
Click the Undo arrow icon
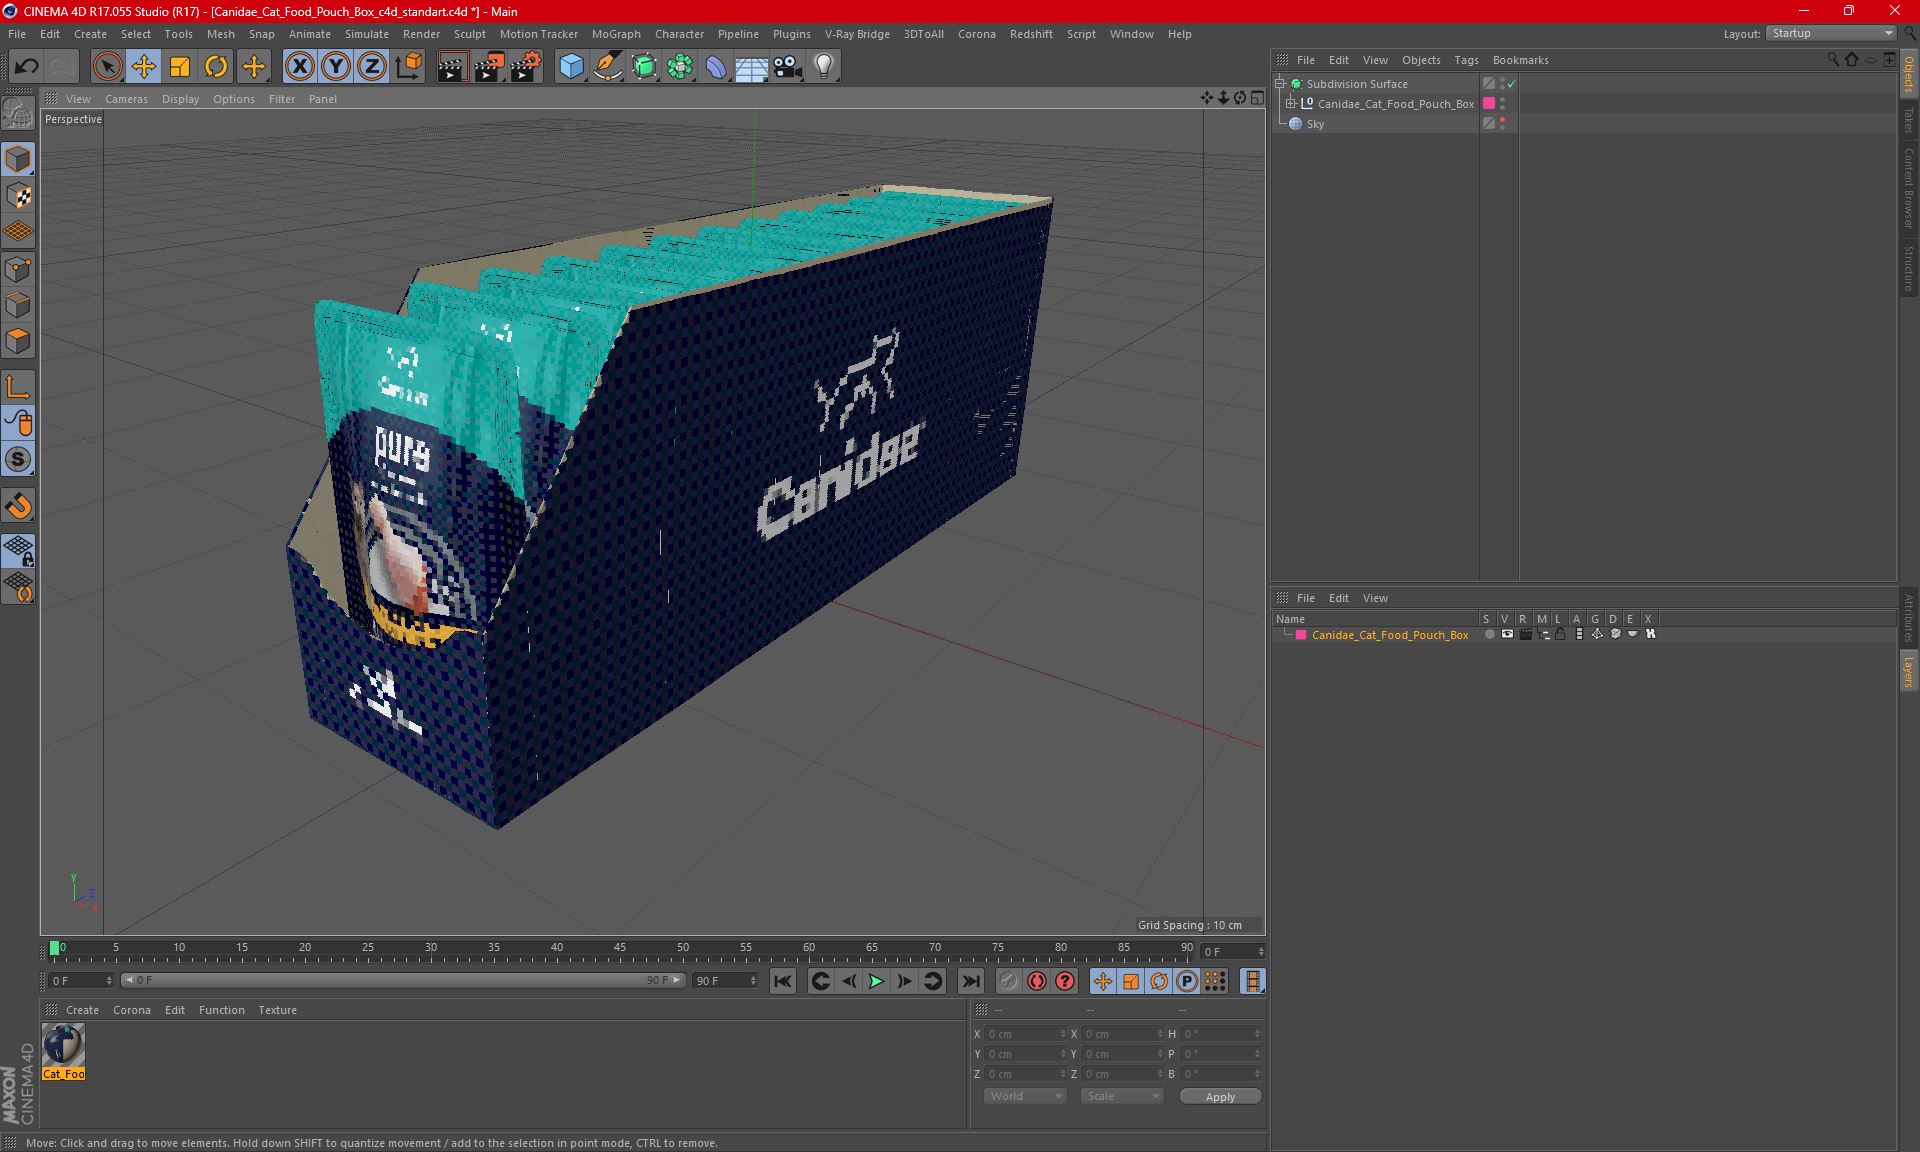tap(27, 67)
